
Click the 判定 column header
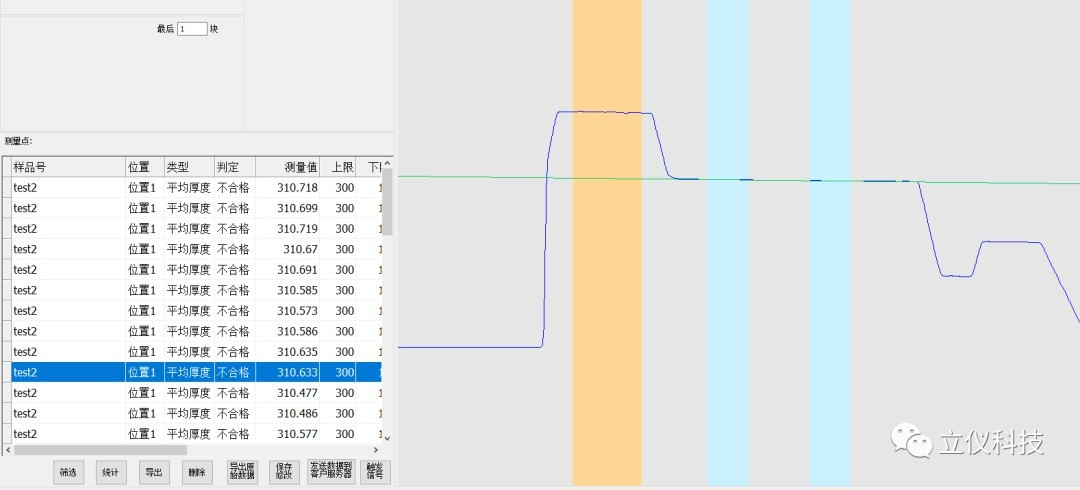[234, 167]
